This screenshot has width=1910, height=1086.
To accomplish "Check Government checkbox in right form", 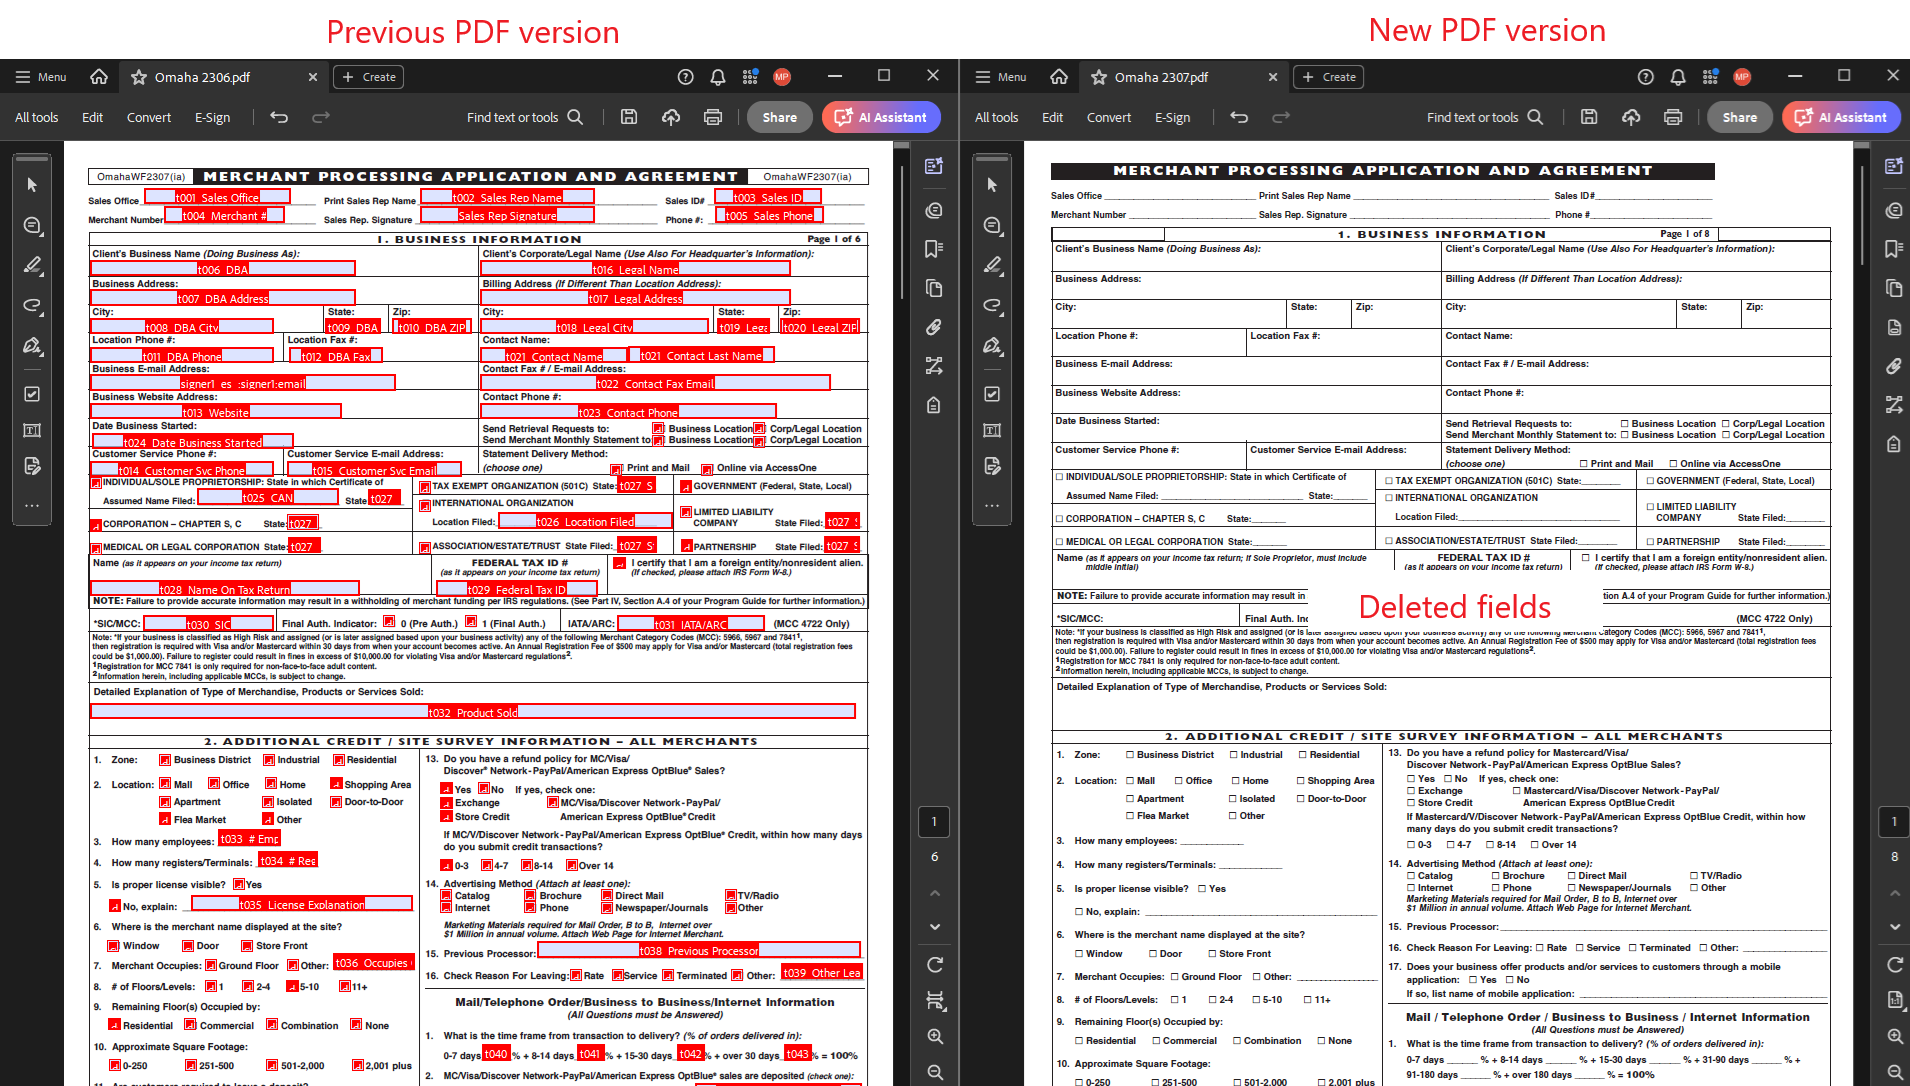I will [x=1650, y=481].
